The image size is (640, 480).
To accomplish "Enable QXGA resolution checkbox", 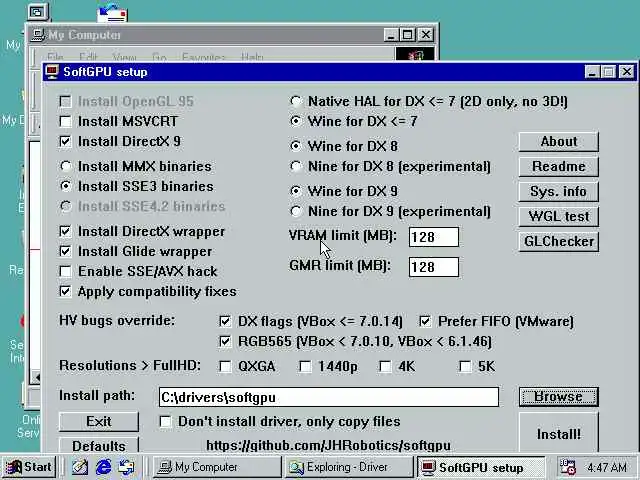I will pos(225,367).
